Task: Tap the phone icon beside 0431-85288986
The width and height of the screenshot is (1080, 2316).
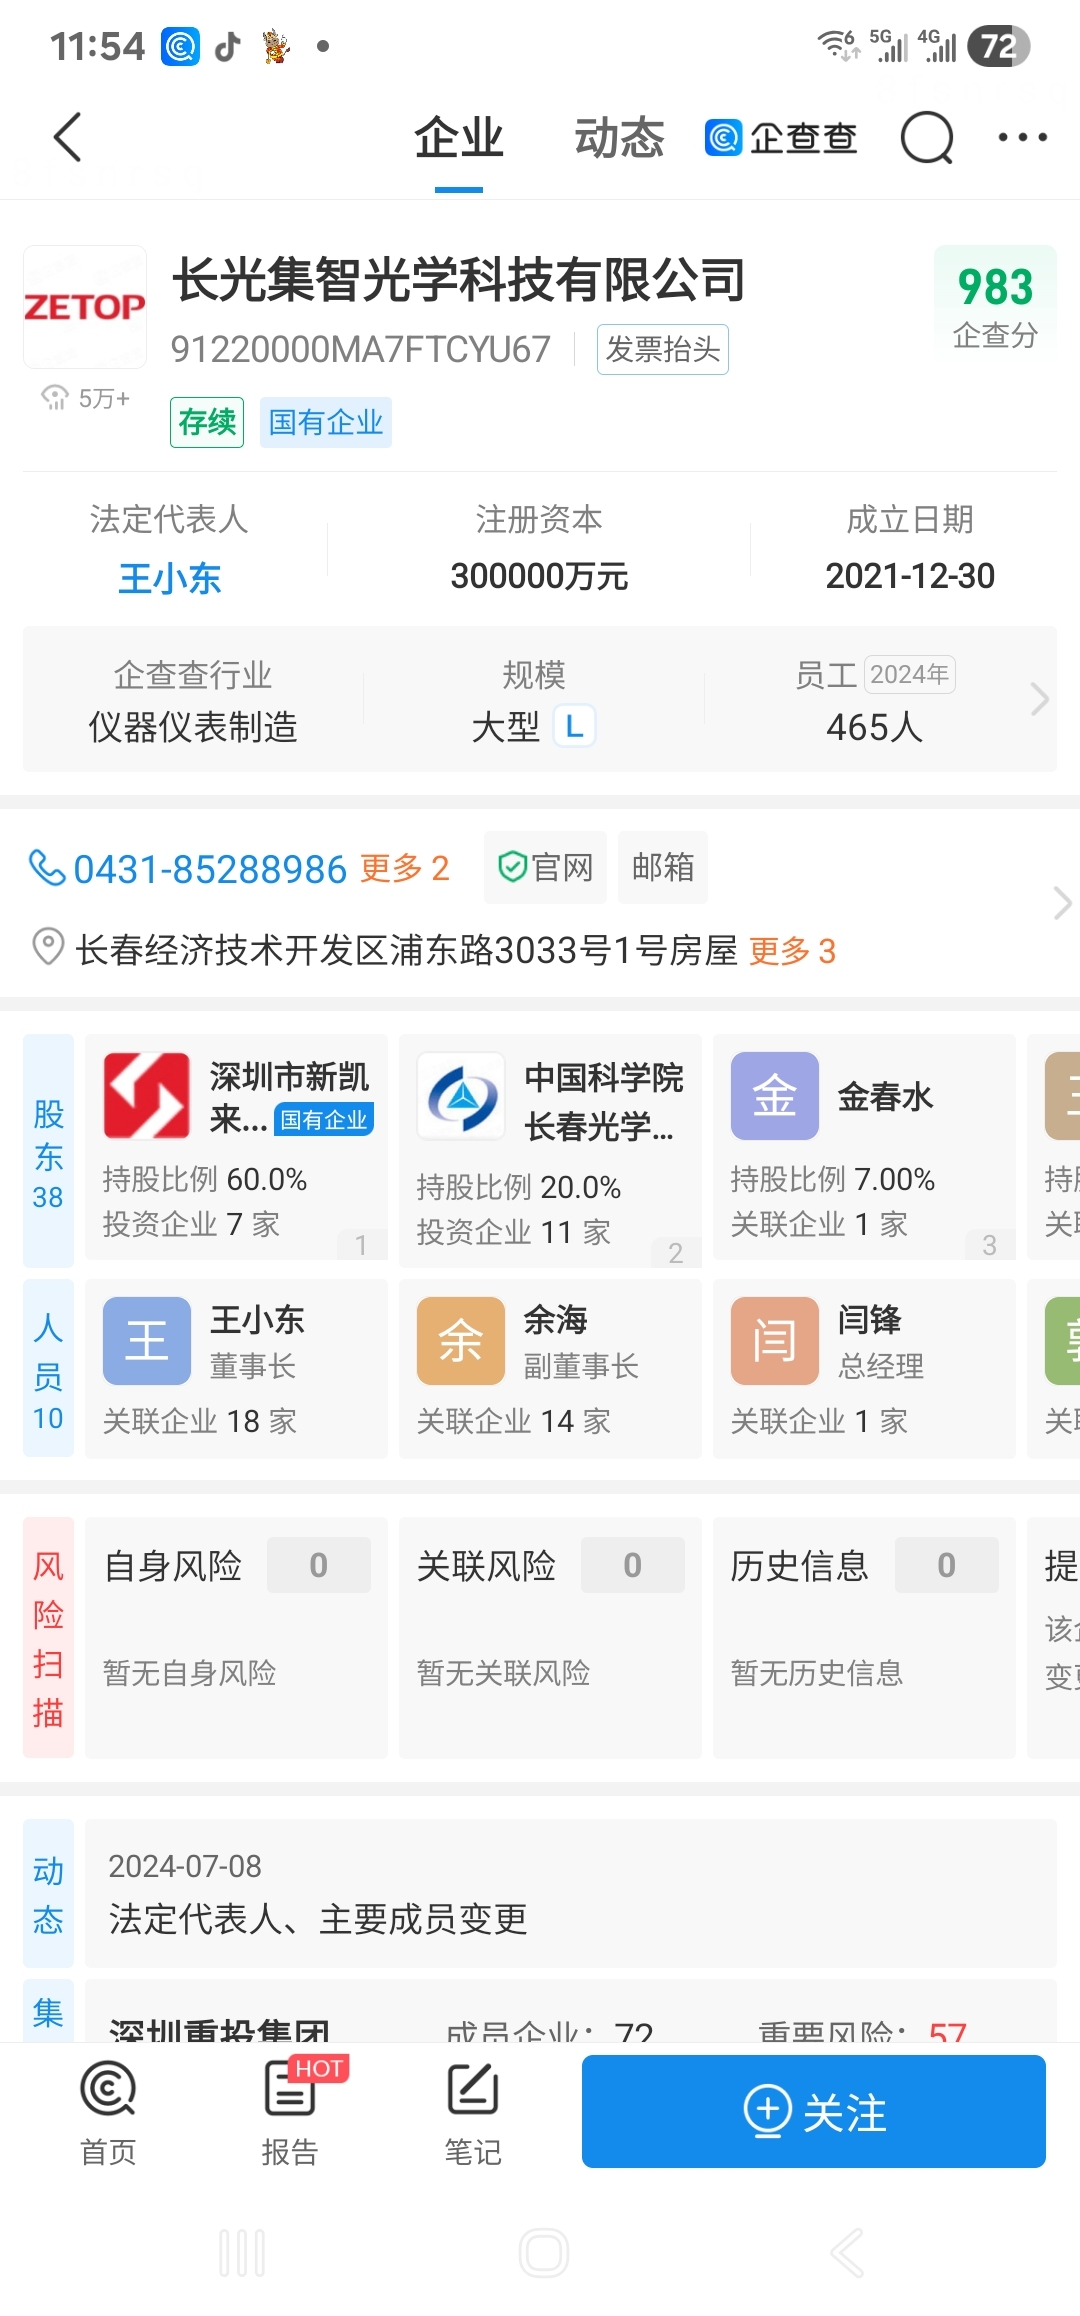Action: [x=46, y=868]
